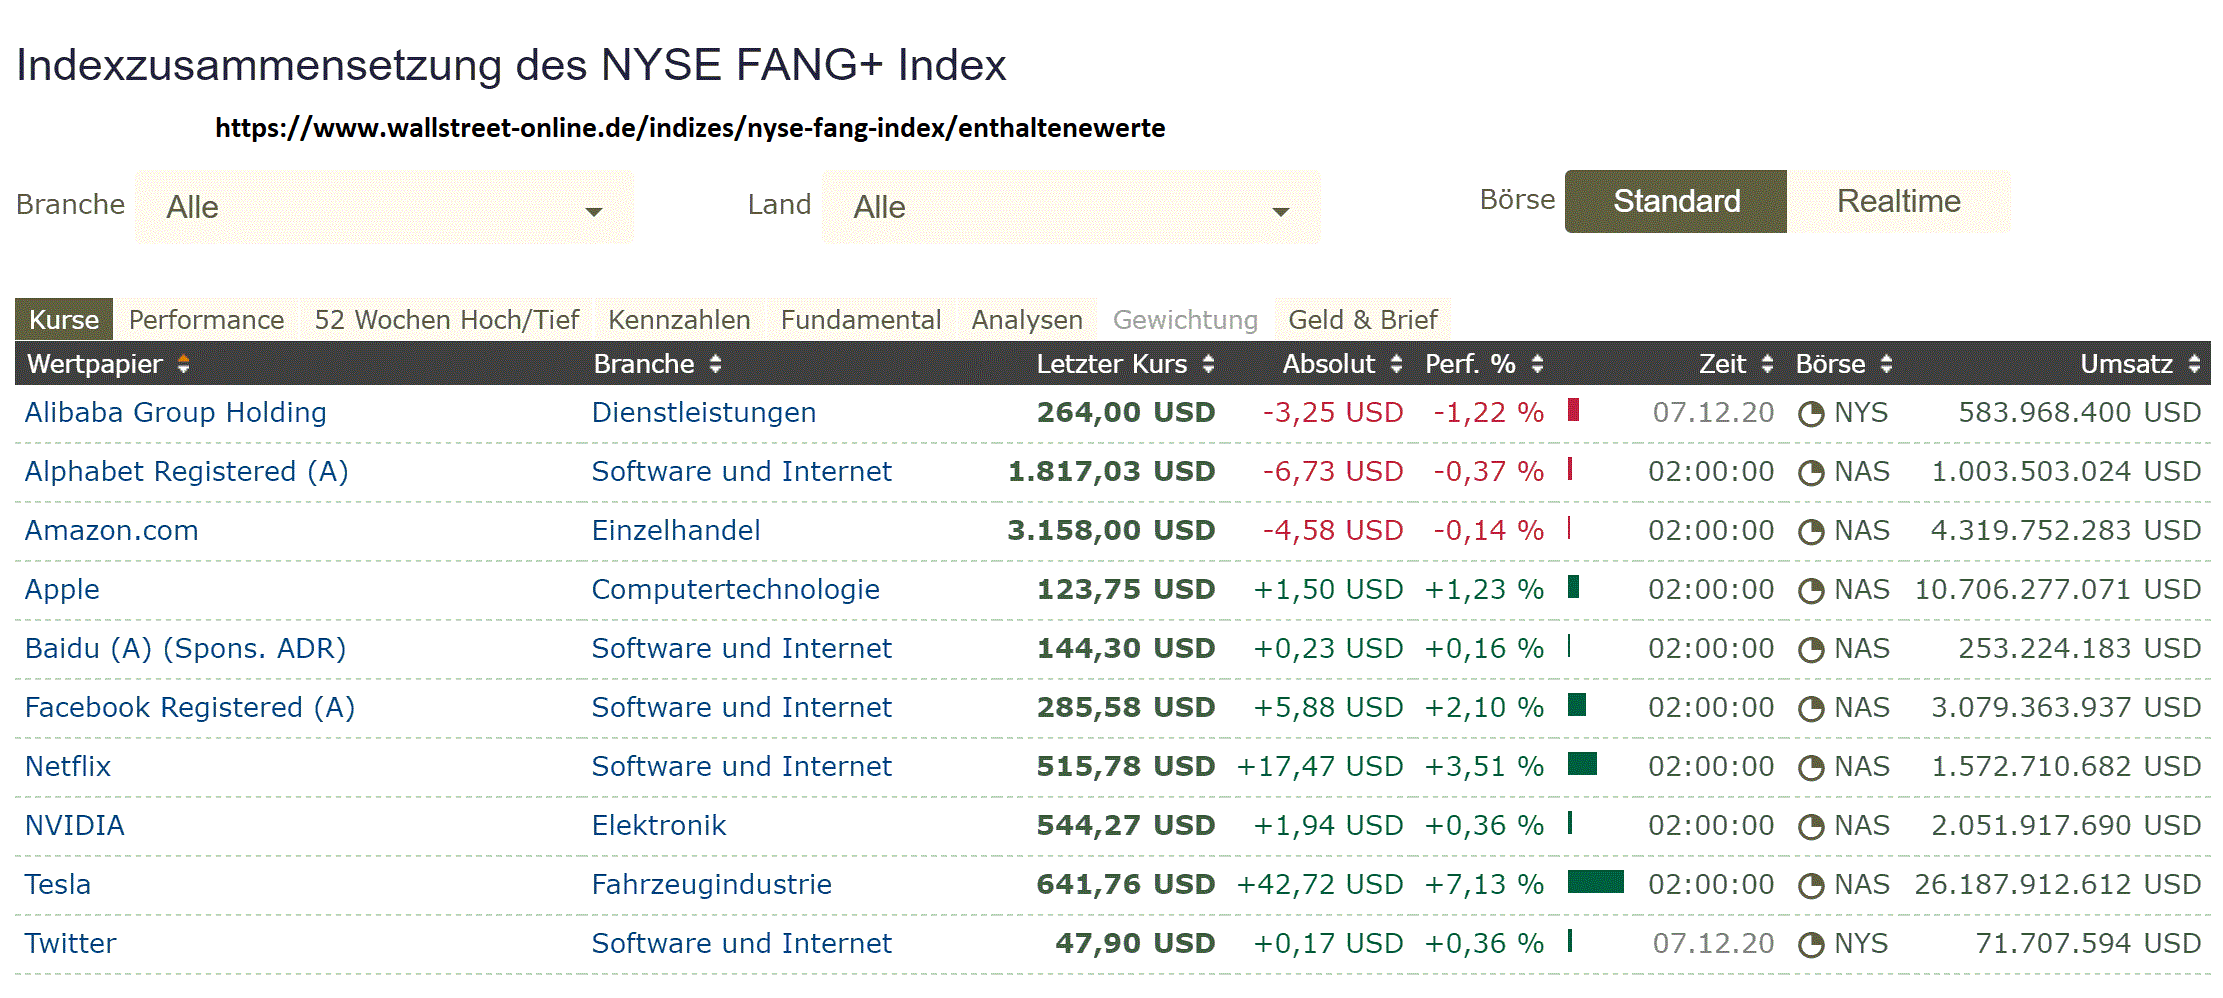2223x998 pixels.
Task: Click Tesla's green performance bar
Action: 1595,882
